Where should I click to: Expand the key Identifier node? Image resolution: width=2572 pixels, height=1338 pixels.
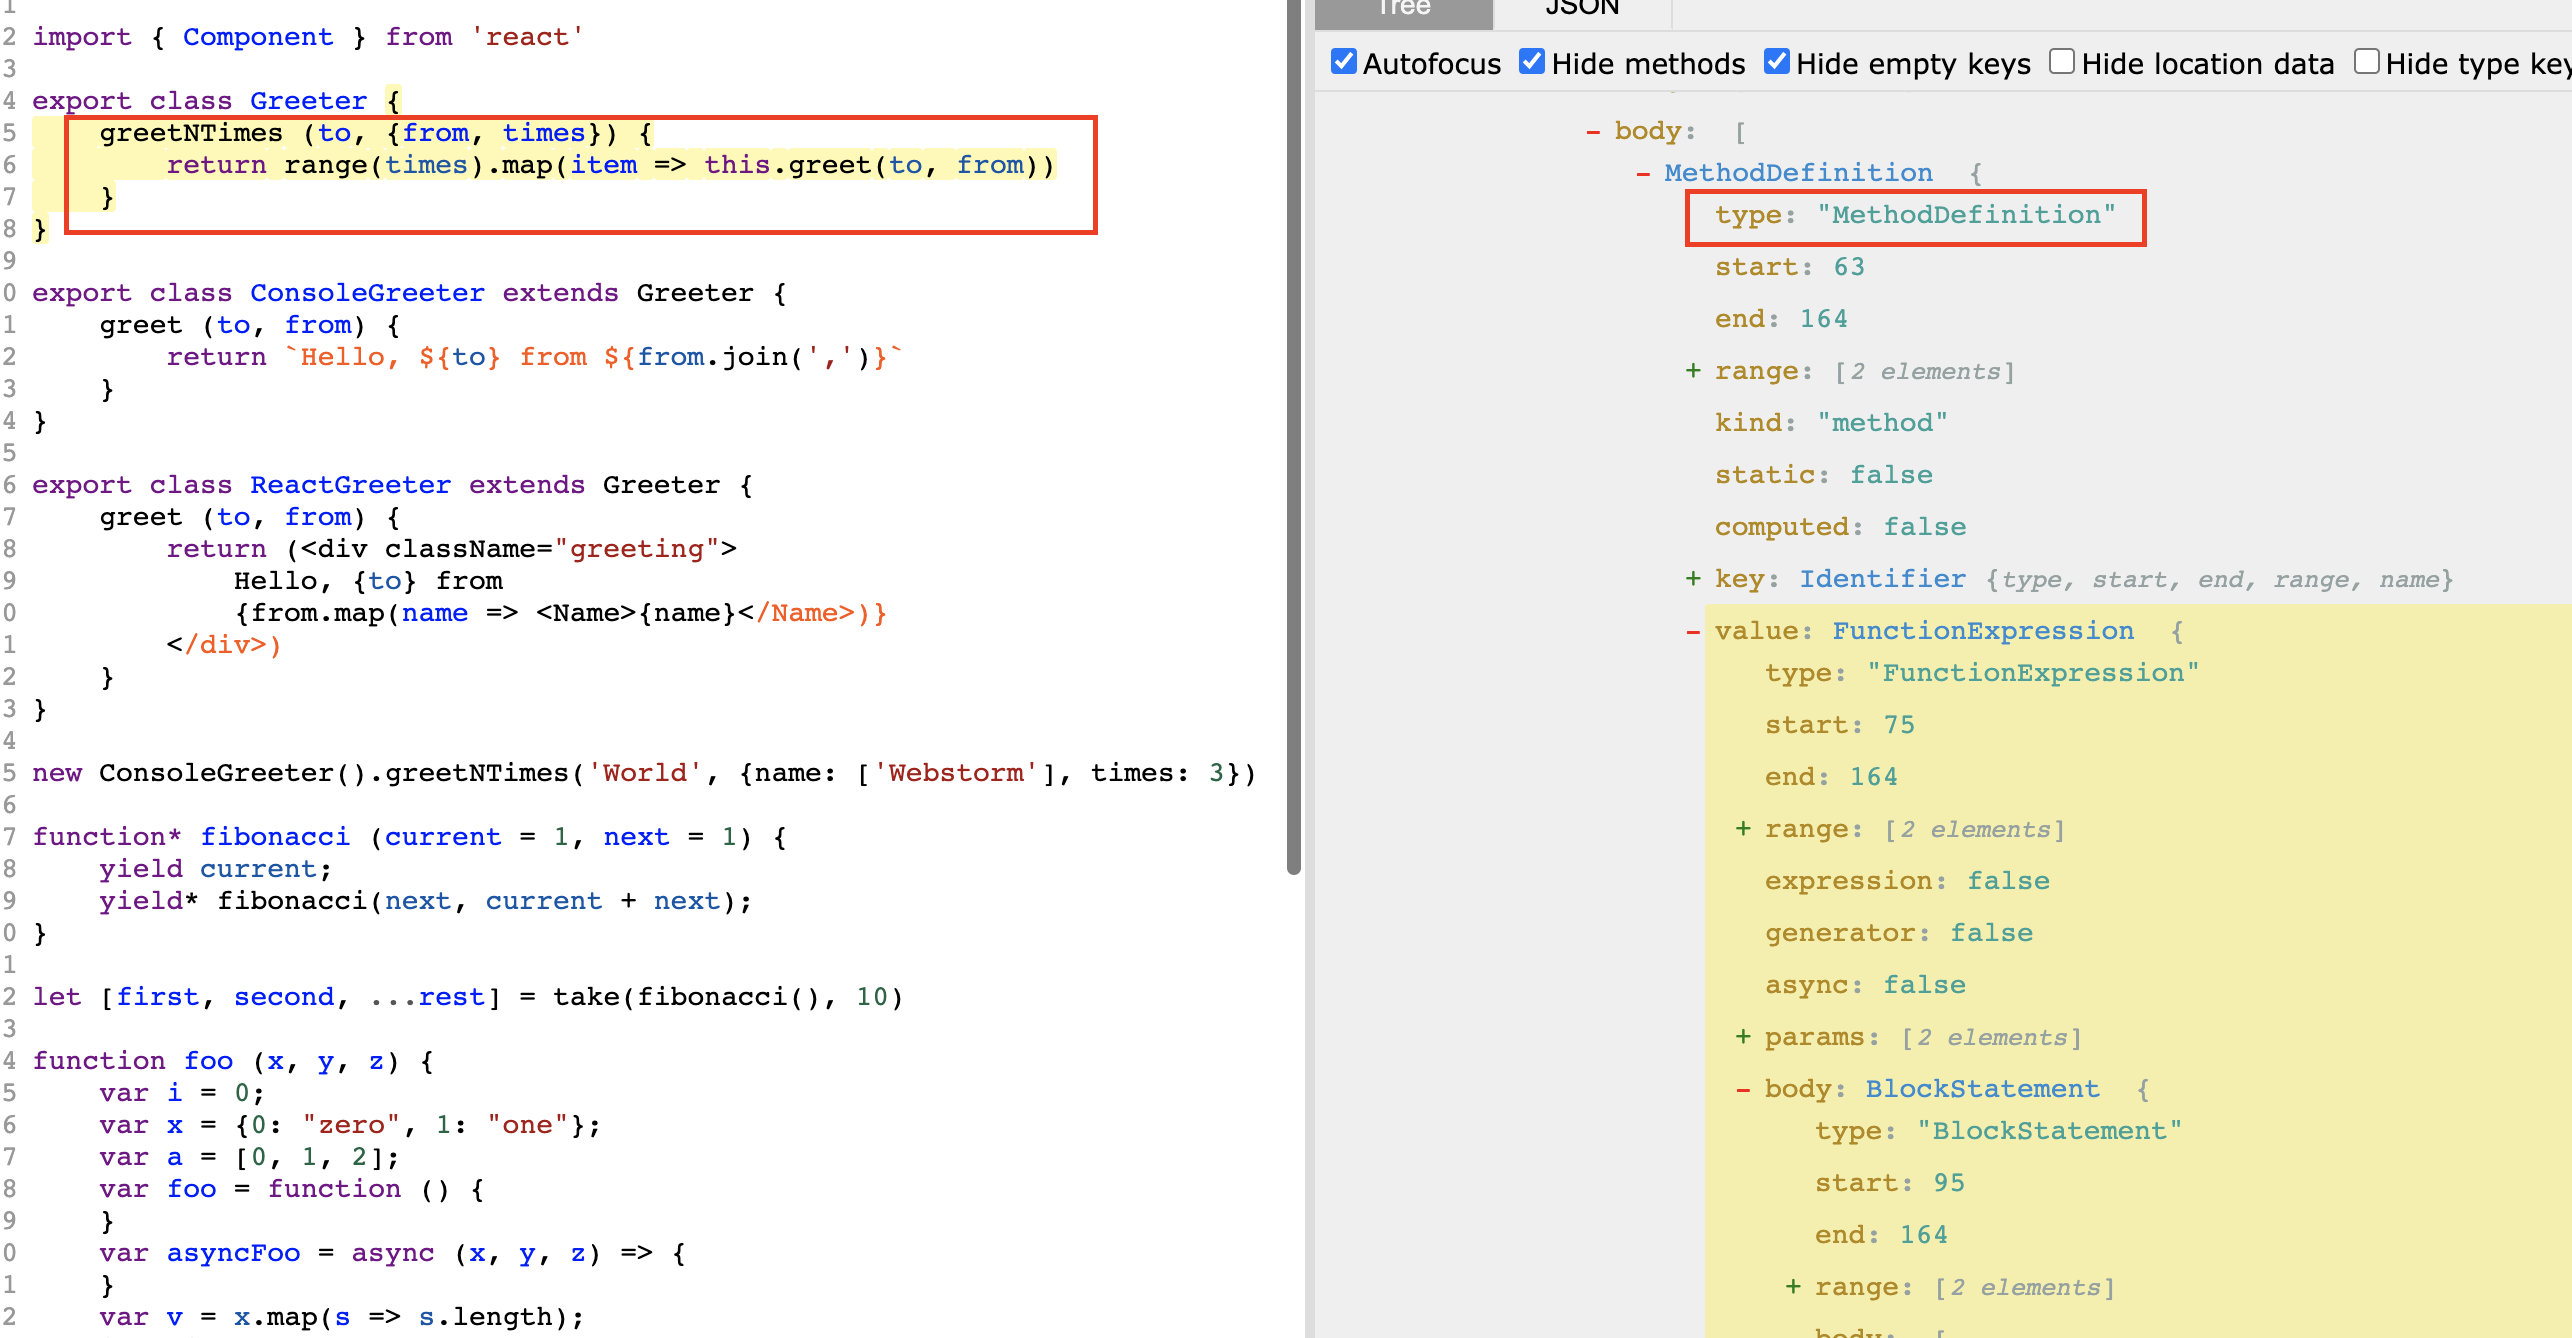[x=1694, y=578]
